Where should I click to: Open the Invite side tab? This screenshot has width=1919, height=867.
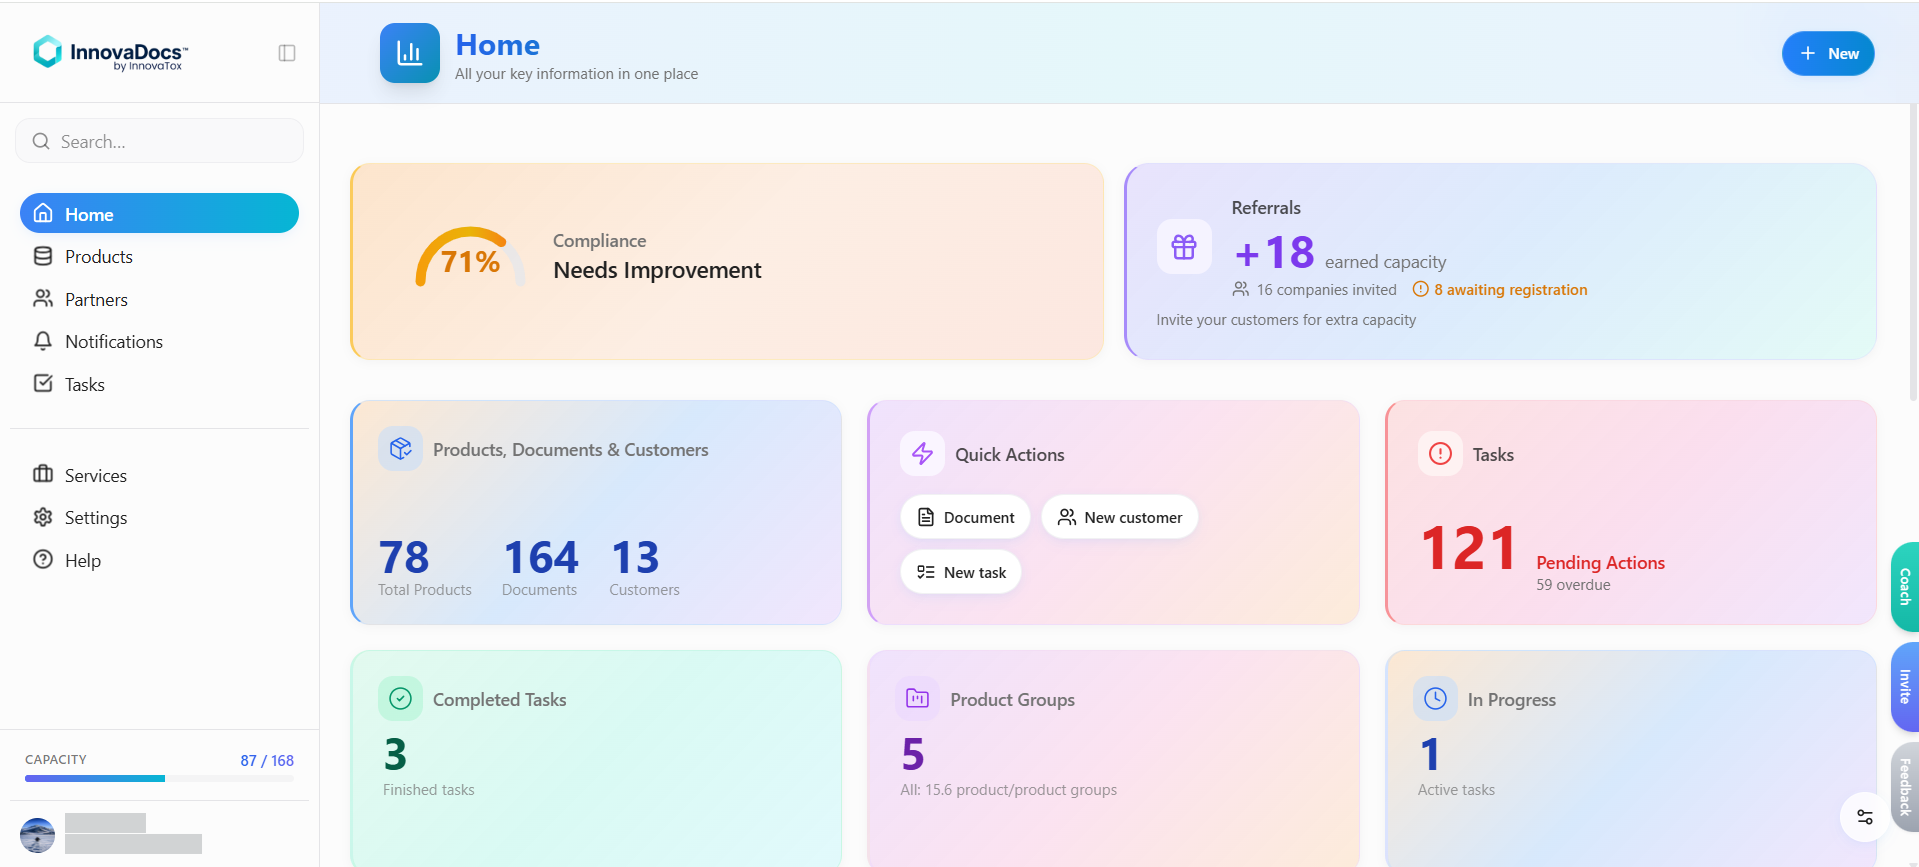pos(1905,687)
